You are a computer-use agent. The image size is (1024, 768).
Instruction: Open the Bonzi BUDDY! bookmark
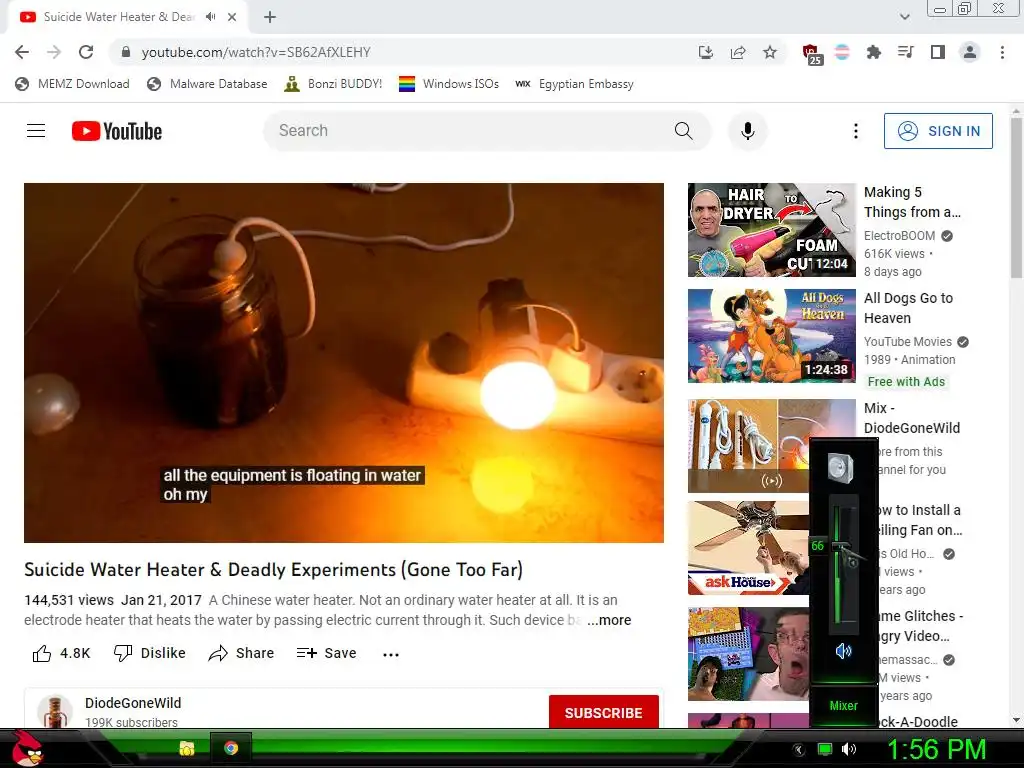(x=333, y=84)
